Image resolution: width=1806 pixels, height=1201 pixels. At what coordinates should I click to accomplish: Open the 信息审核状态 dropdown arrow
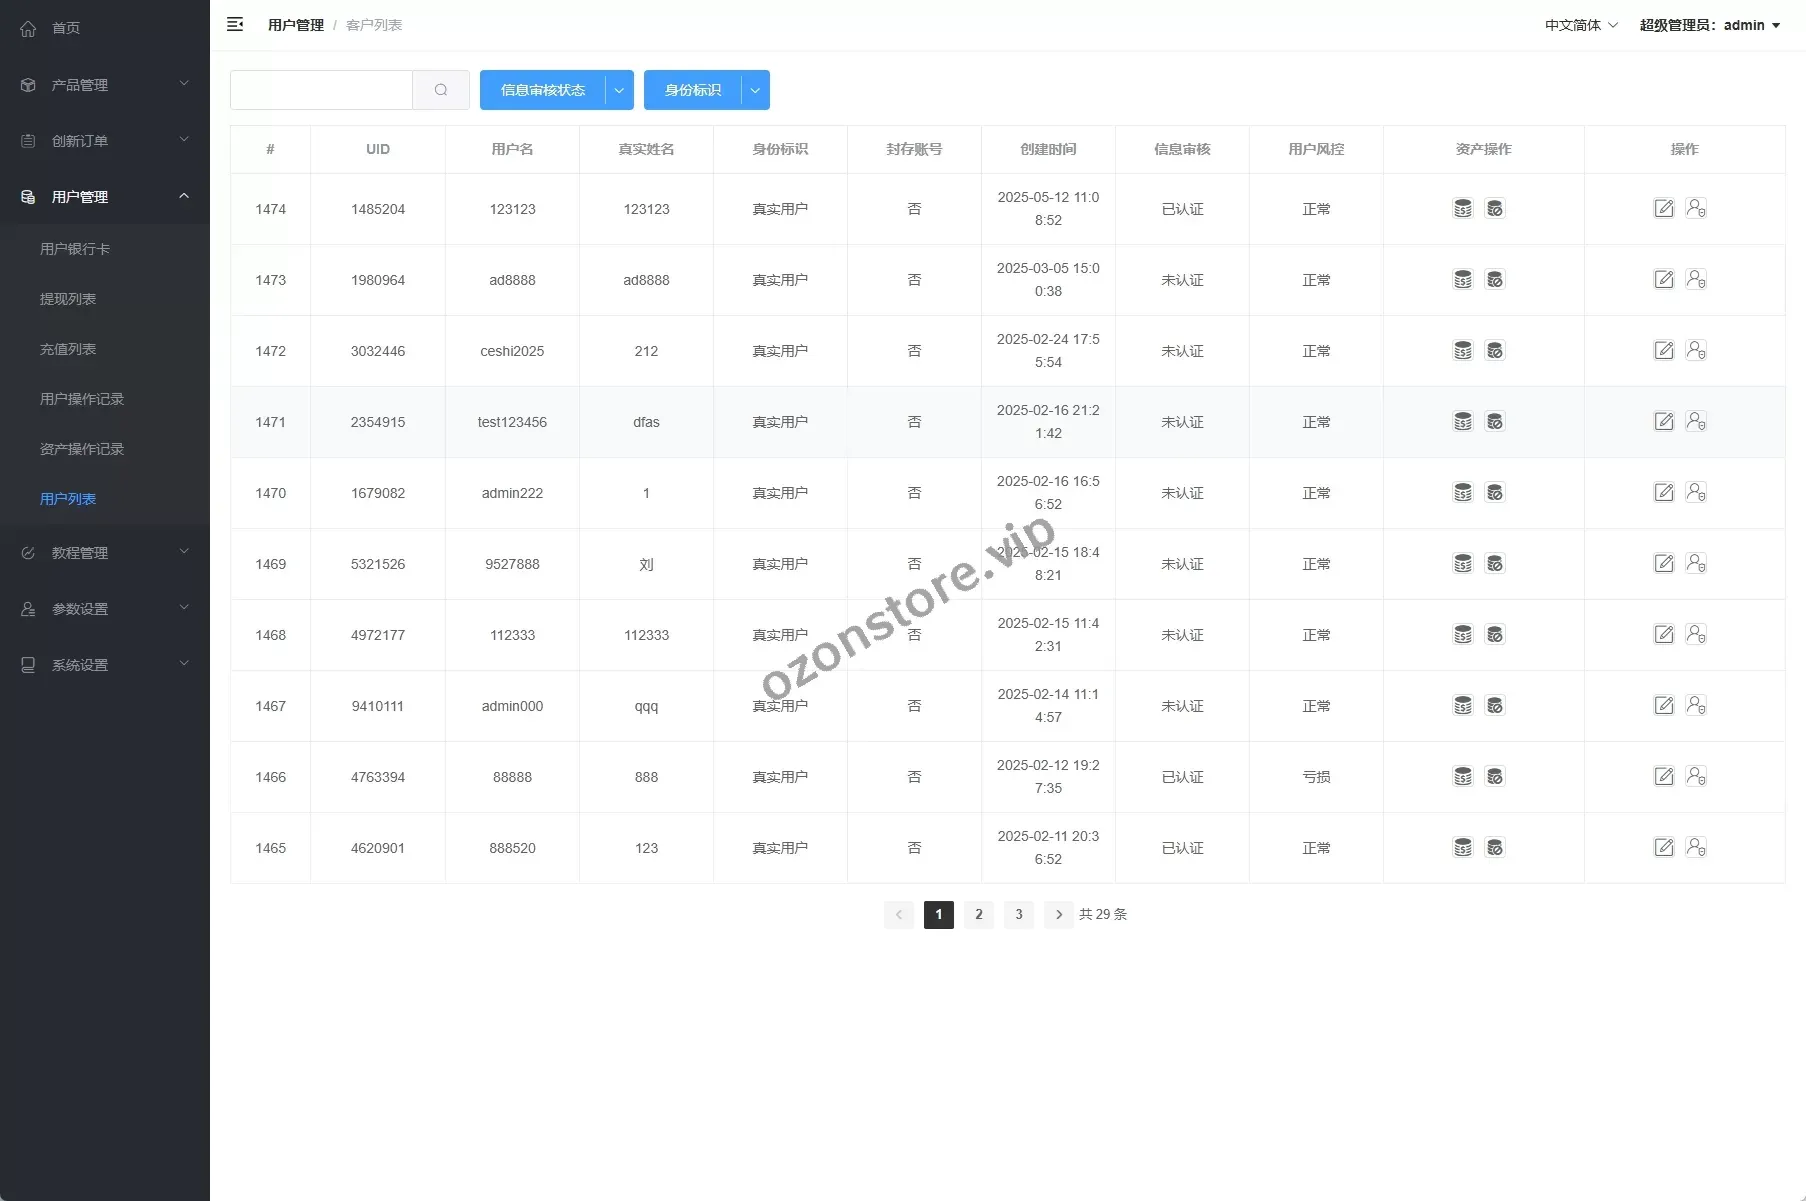pyautogui.click(x=619, y=90)
